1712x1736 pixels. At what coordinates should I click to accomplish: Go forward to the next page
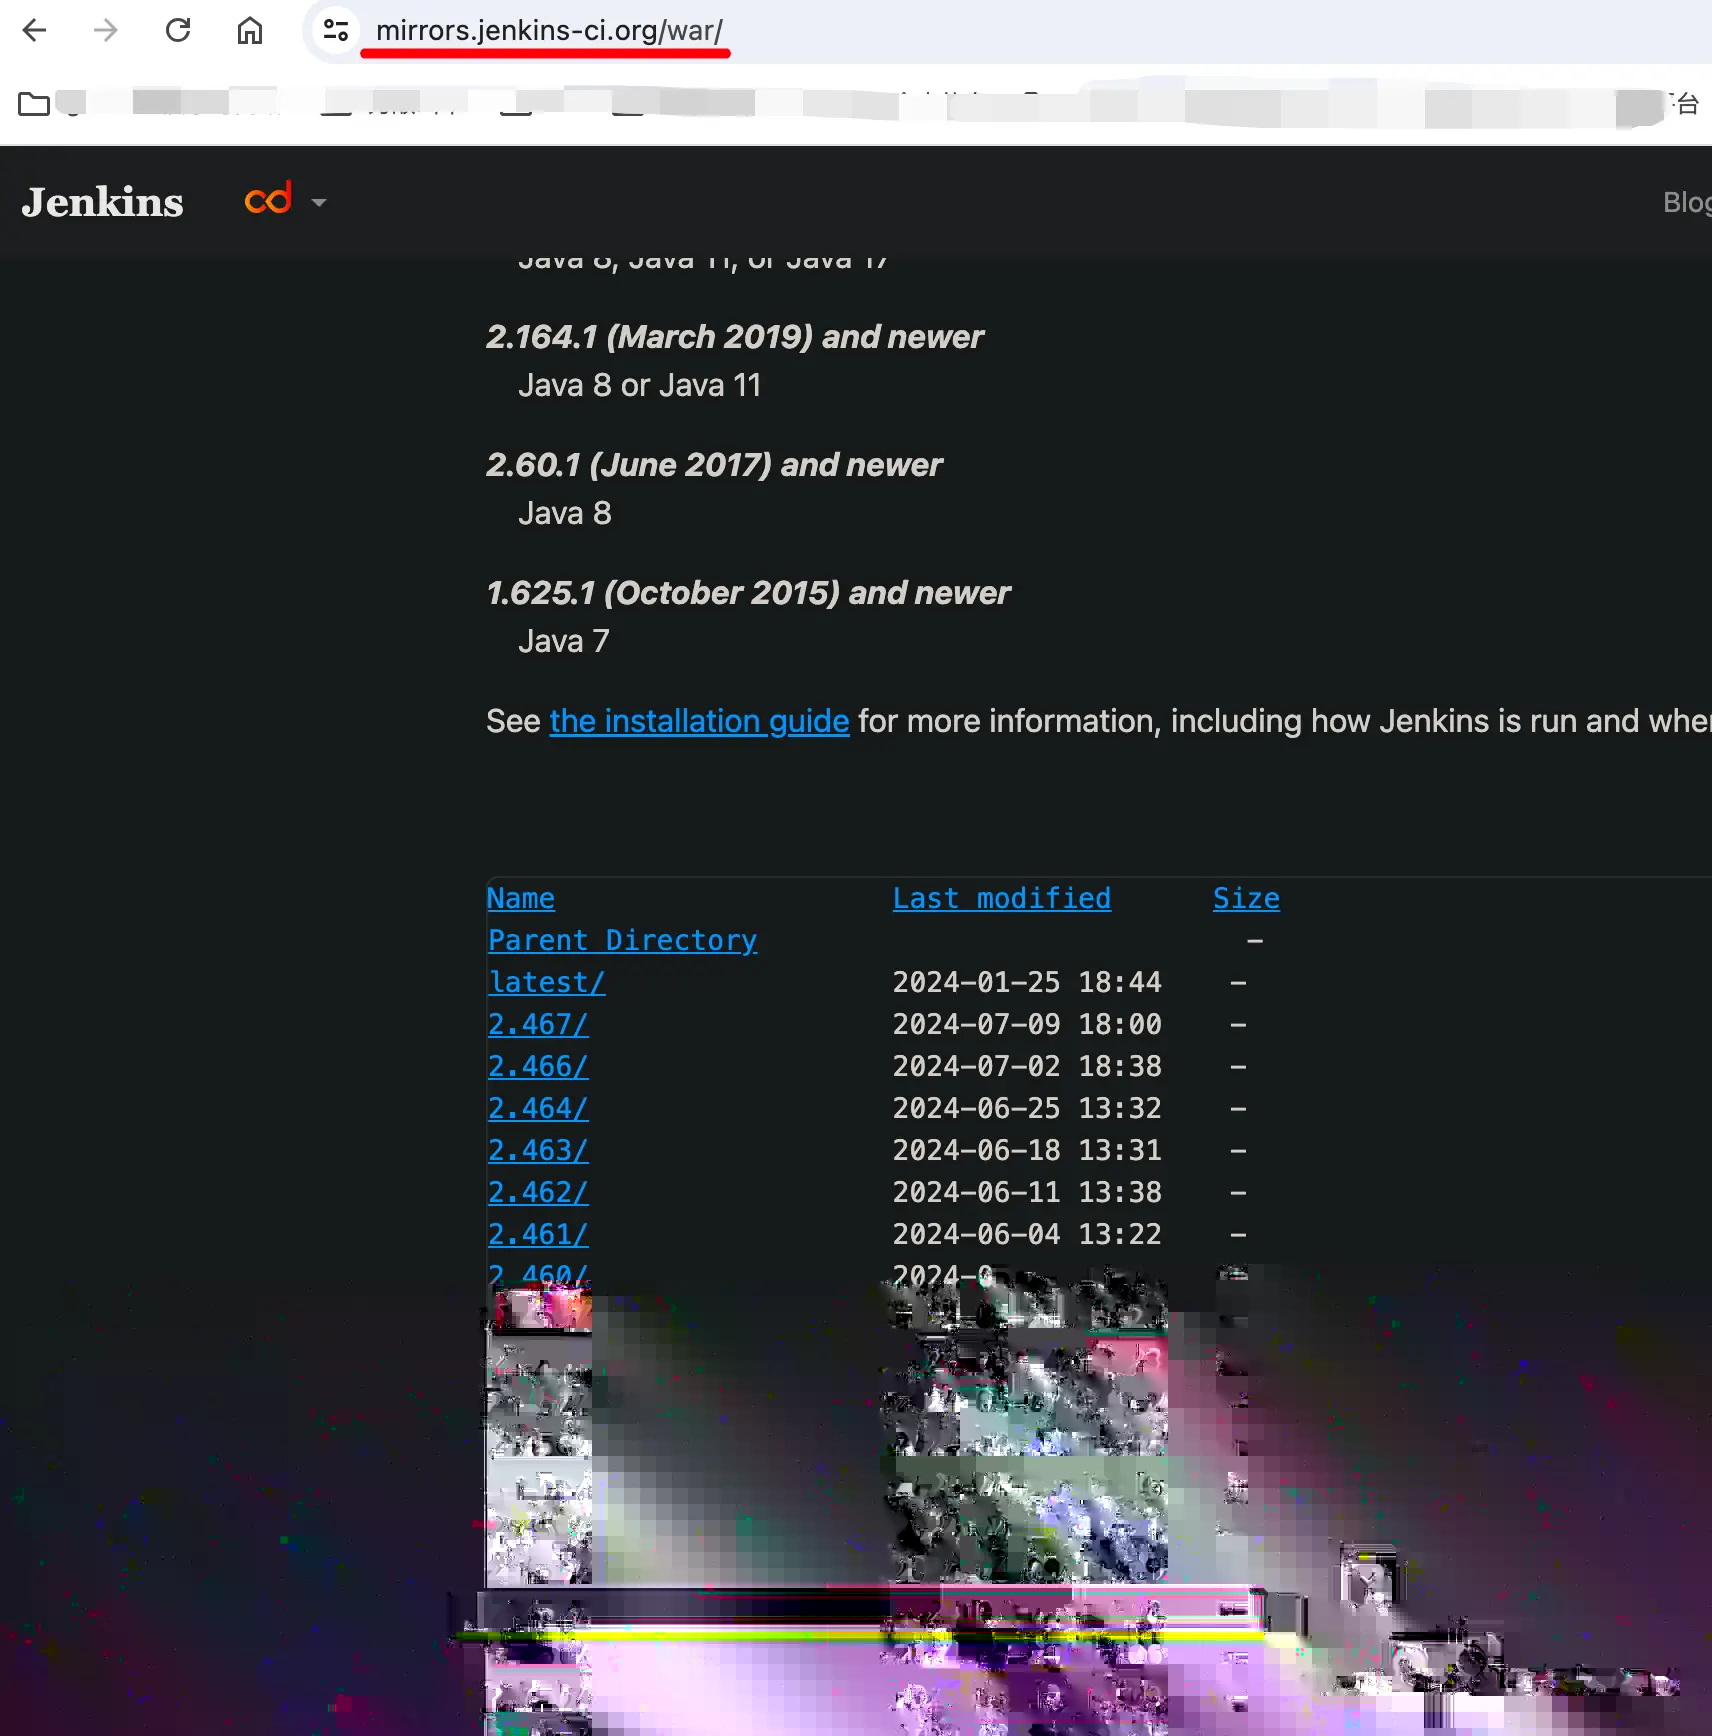coord(105,31)
